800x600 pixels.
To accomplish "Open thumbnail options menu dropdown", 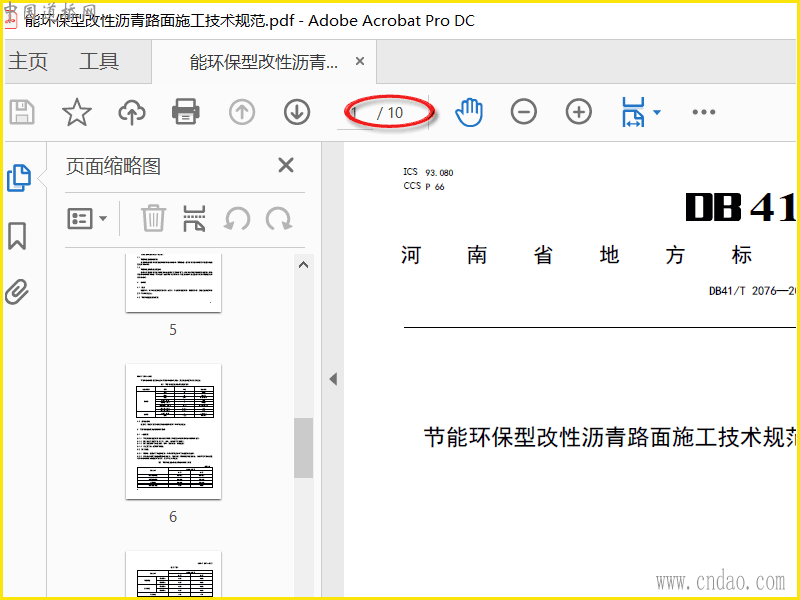I will click(x=87, y=219).
